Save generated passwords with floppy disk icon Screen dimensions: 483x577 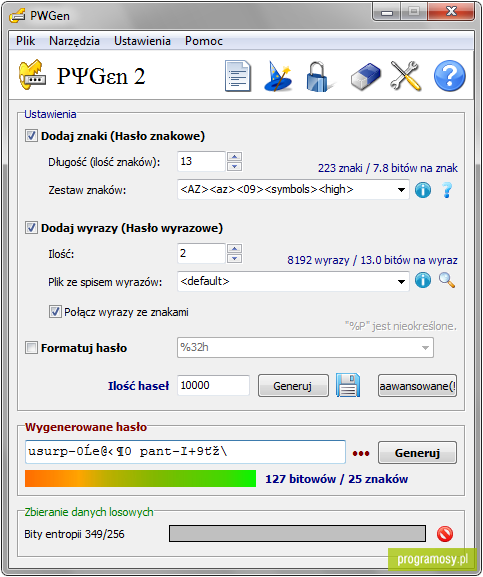click(x=348, y=385)
